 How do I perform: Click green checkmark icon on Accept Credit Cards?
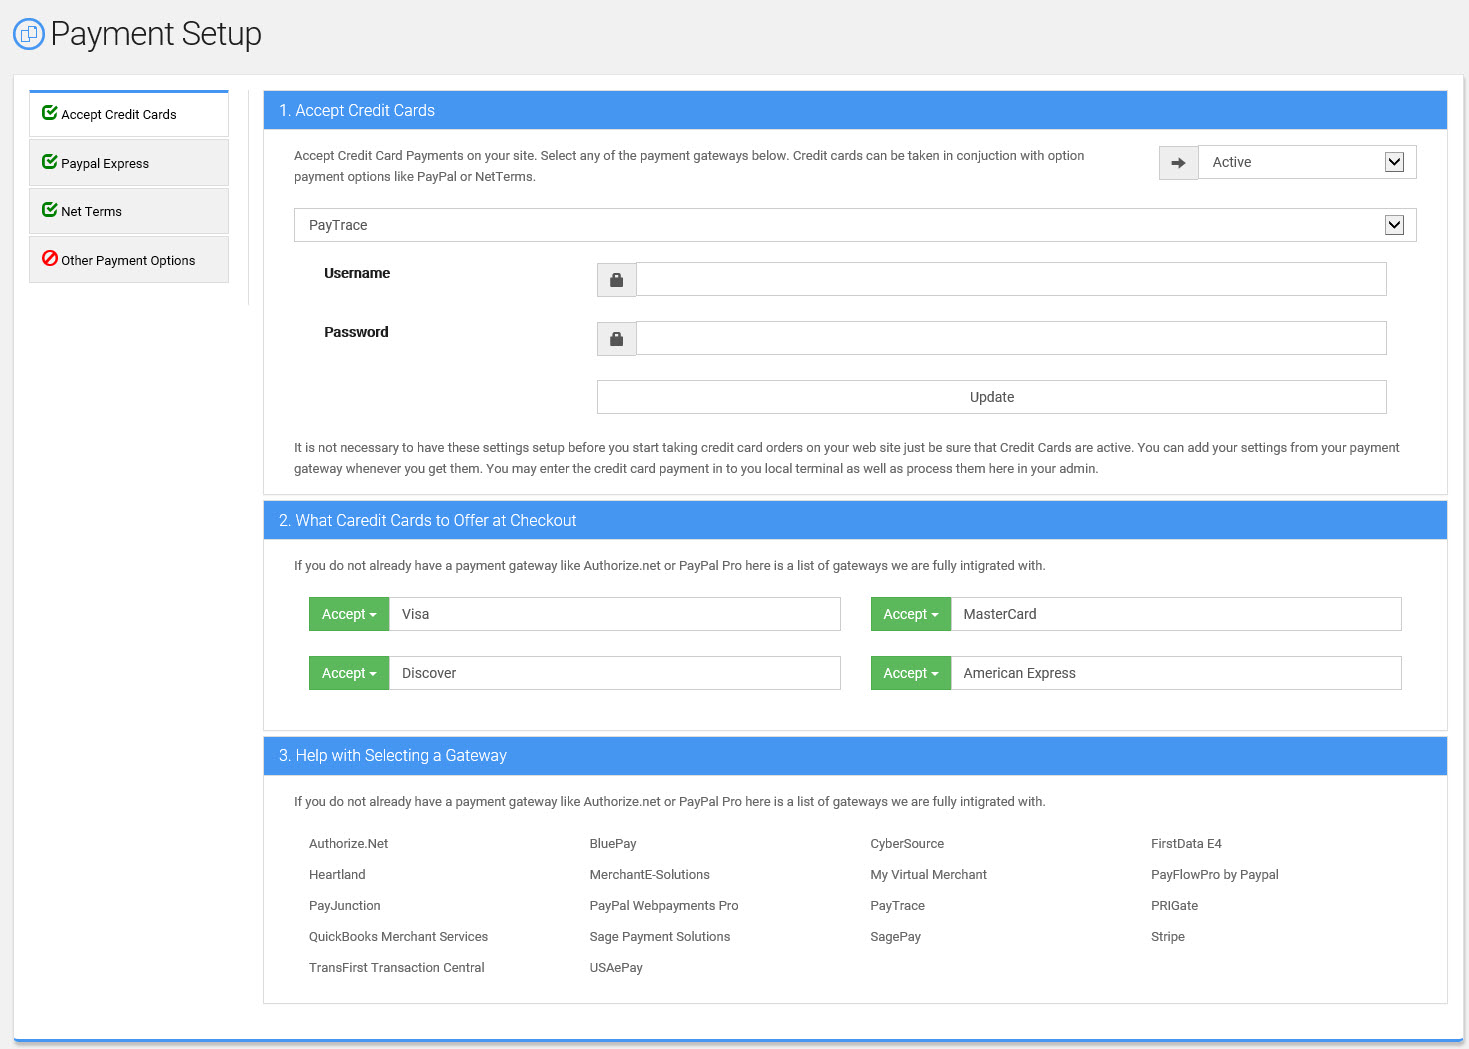[49, 113]
